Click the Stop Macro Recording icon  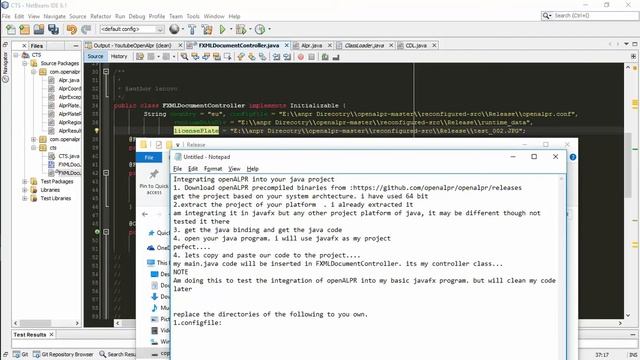(x=311, y=57)
